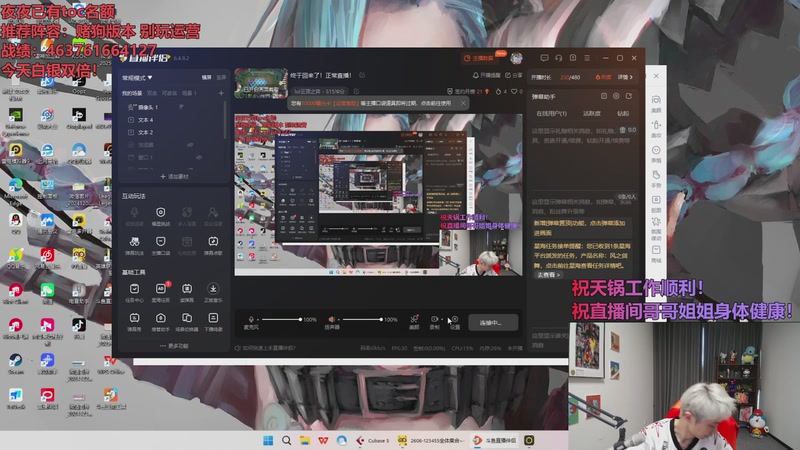The height and width of the screenshot is (450, 800).
Task: Adjust the microphone volume slider
Action: tap(281, 319)
